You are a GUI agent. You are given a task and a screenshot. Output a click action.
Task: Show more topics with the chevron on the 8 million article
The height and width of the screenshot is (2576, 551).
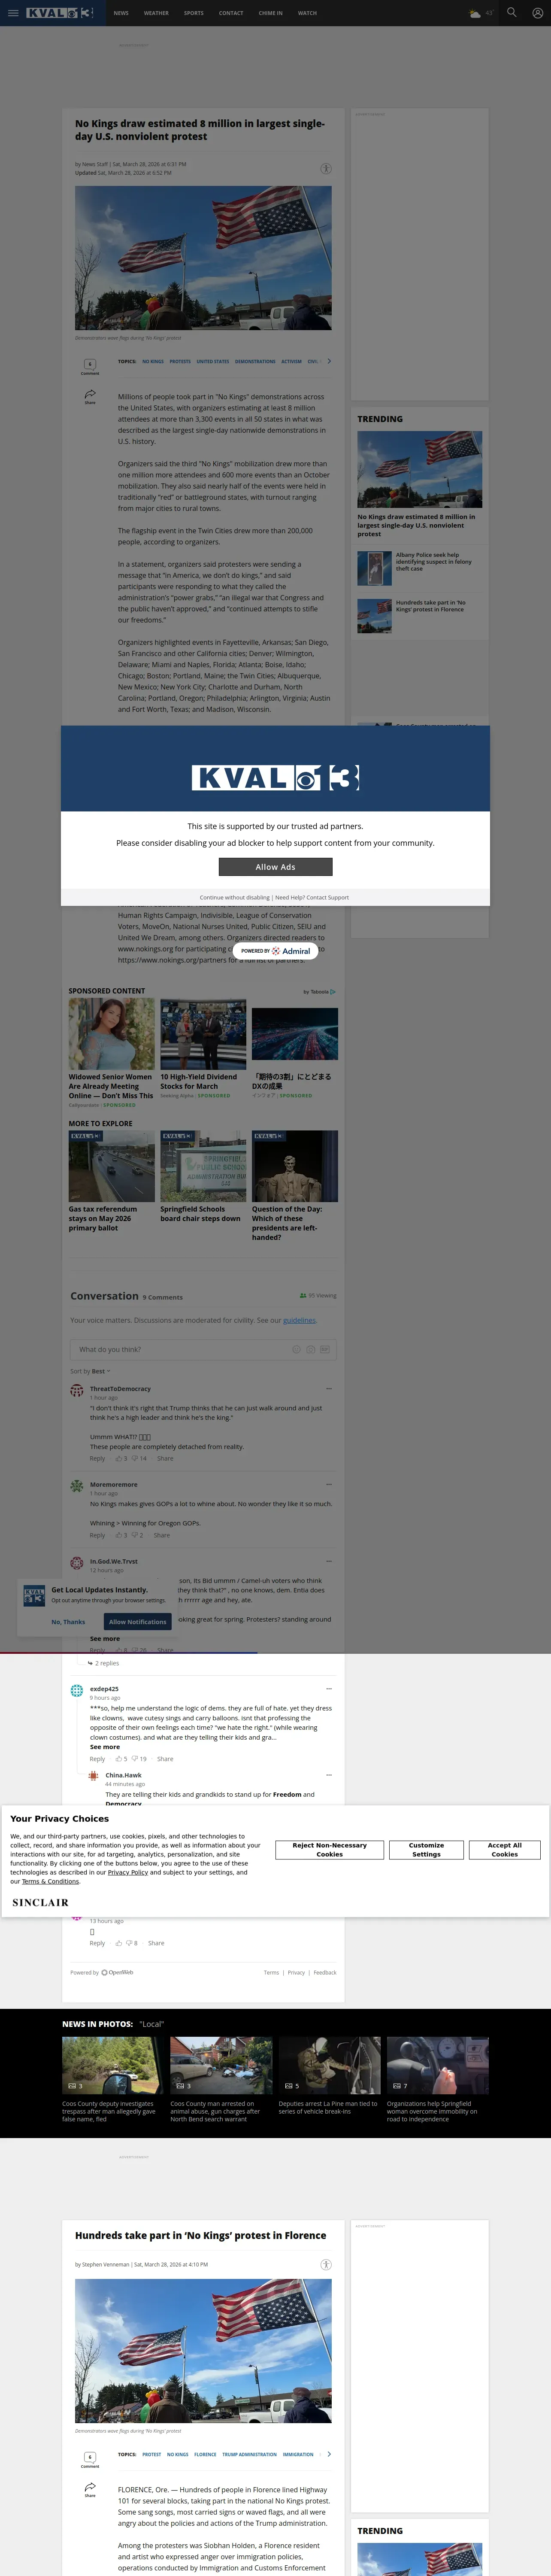(329, 361)
